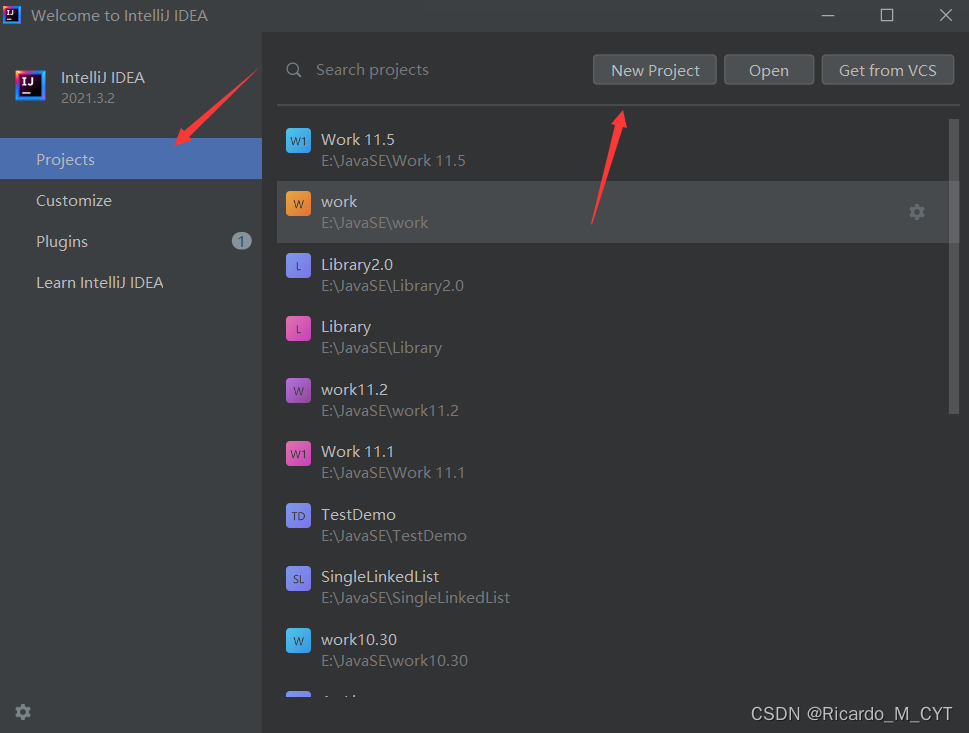Open settings gear in the sidebar's bottom corner
Viewport: 969px width, 733px height.
click(23, 712)
